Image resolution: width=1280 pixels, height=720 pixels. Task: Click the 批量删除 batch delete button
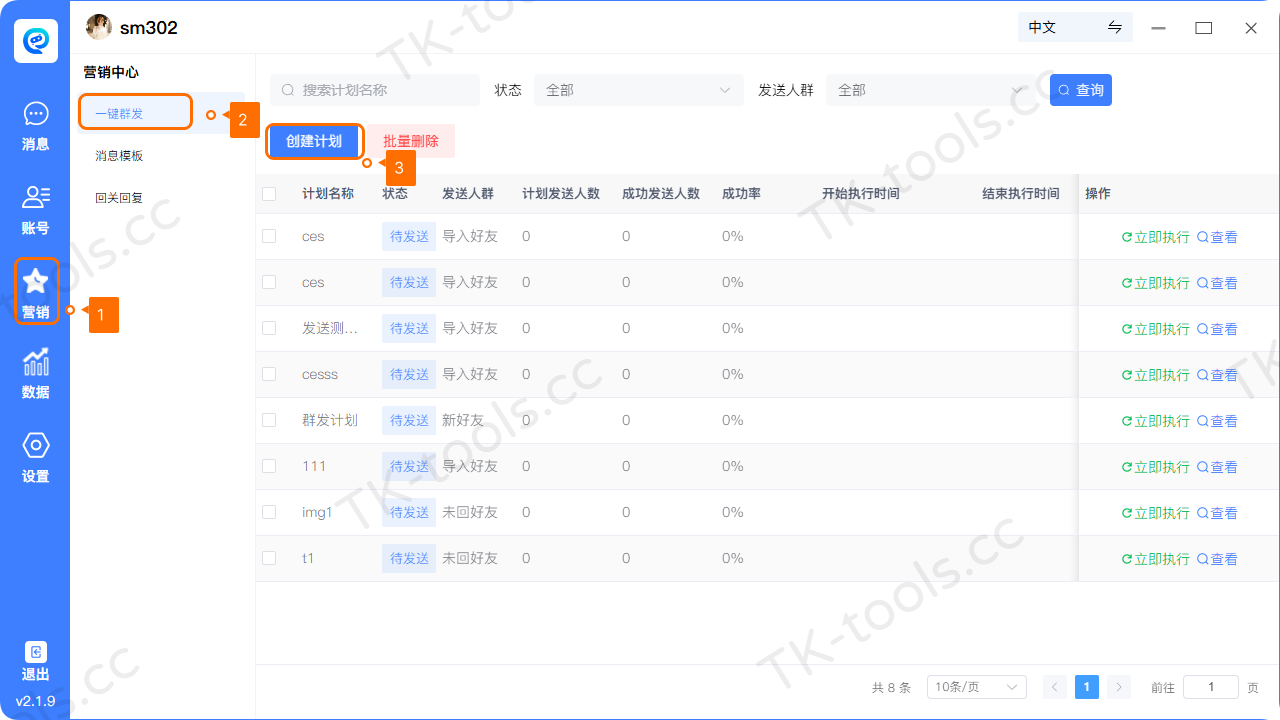click(x=411, y=141)
